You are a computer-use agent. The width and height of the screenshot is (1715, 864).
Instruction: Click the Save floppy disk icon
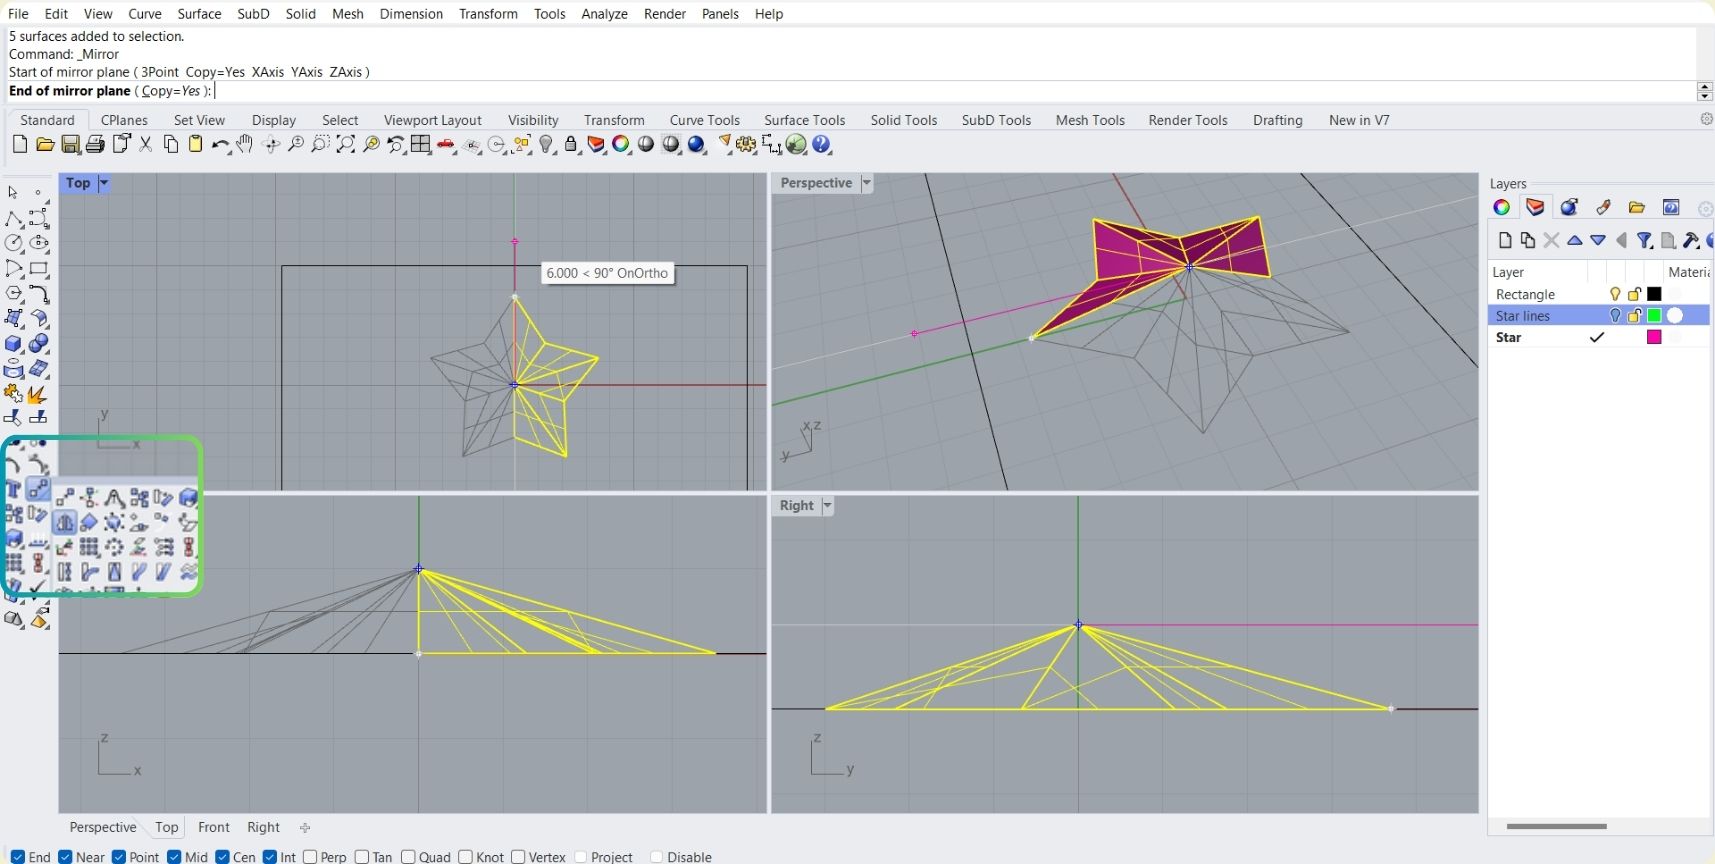pyautogui.click(x=70, y=145)
